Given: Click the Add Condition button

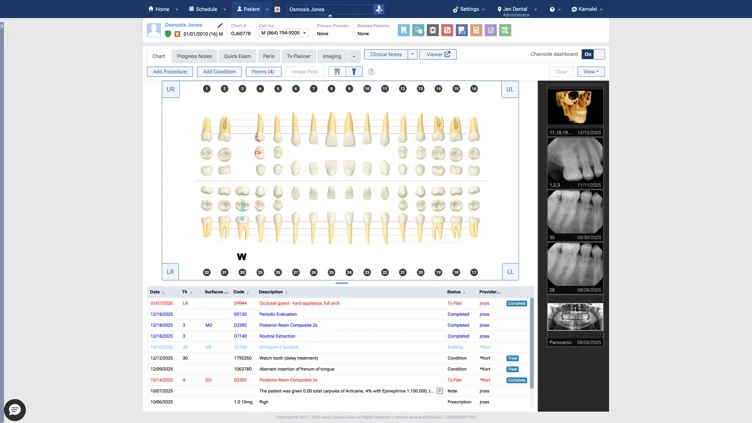Looking at the screenshot, I should 219,72.
